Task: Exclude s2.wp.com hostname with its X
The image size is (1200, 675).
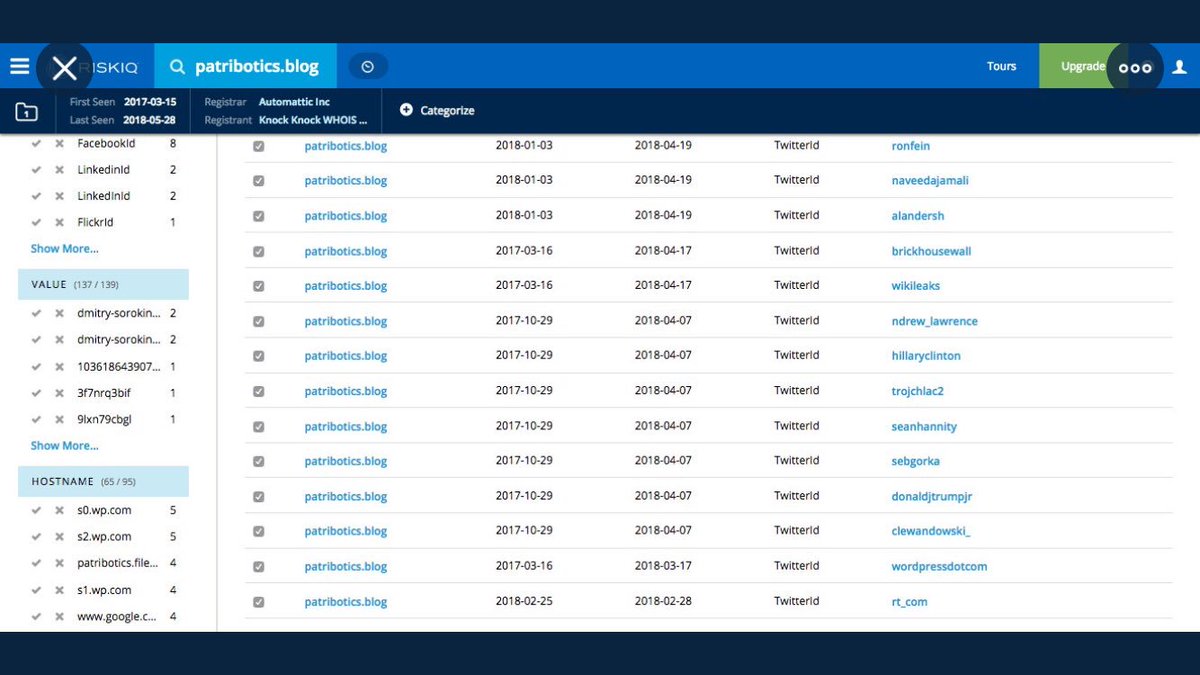Action: [59, 537]
